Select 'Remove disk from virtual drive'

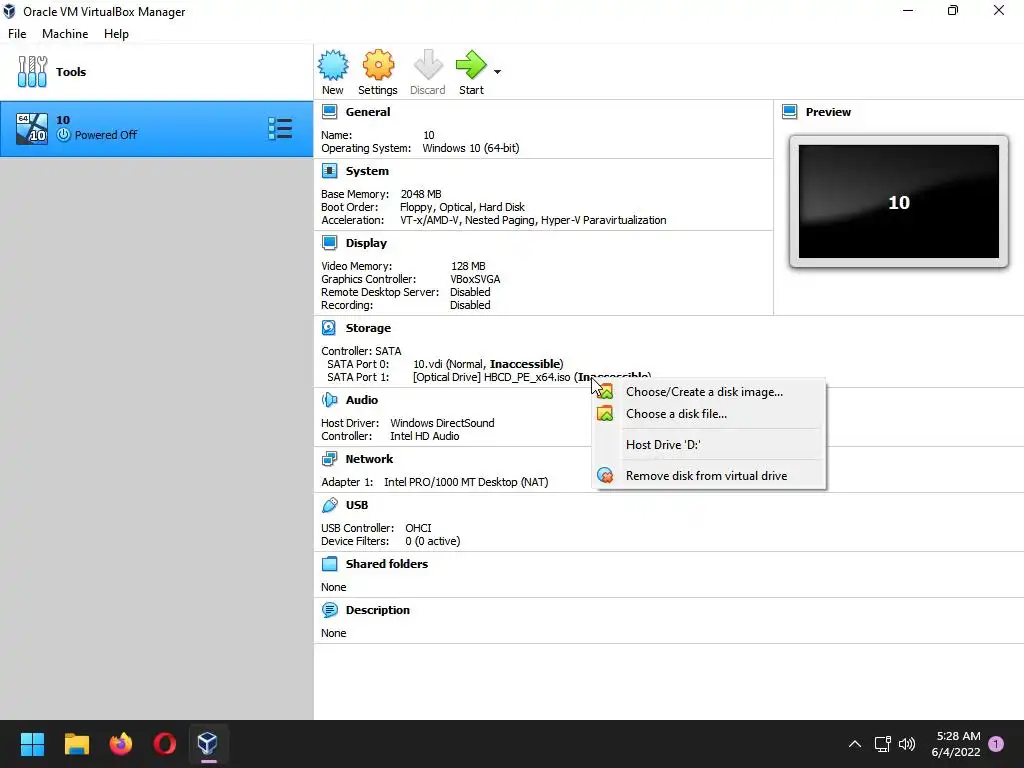click(x=709, y=475)
